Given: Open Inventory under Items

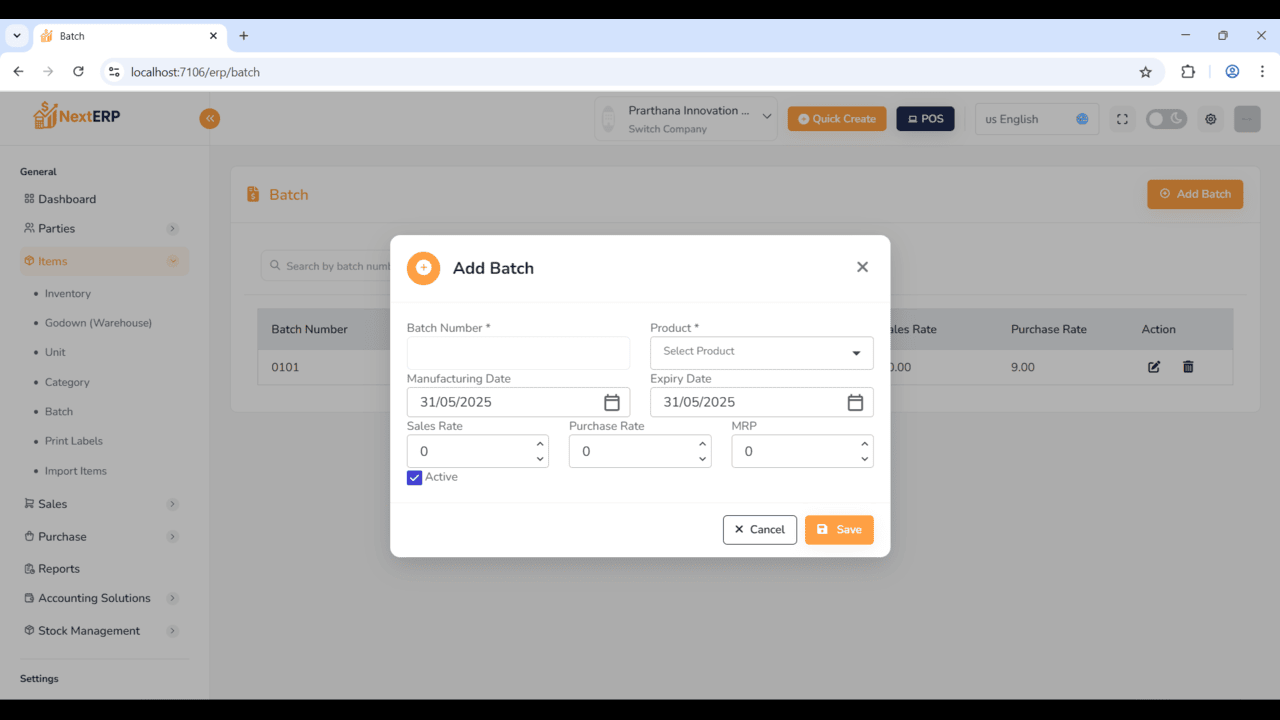Looking at the screenshot, I should point(68,293).
